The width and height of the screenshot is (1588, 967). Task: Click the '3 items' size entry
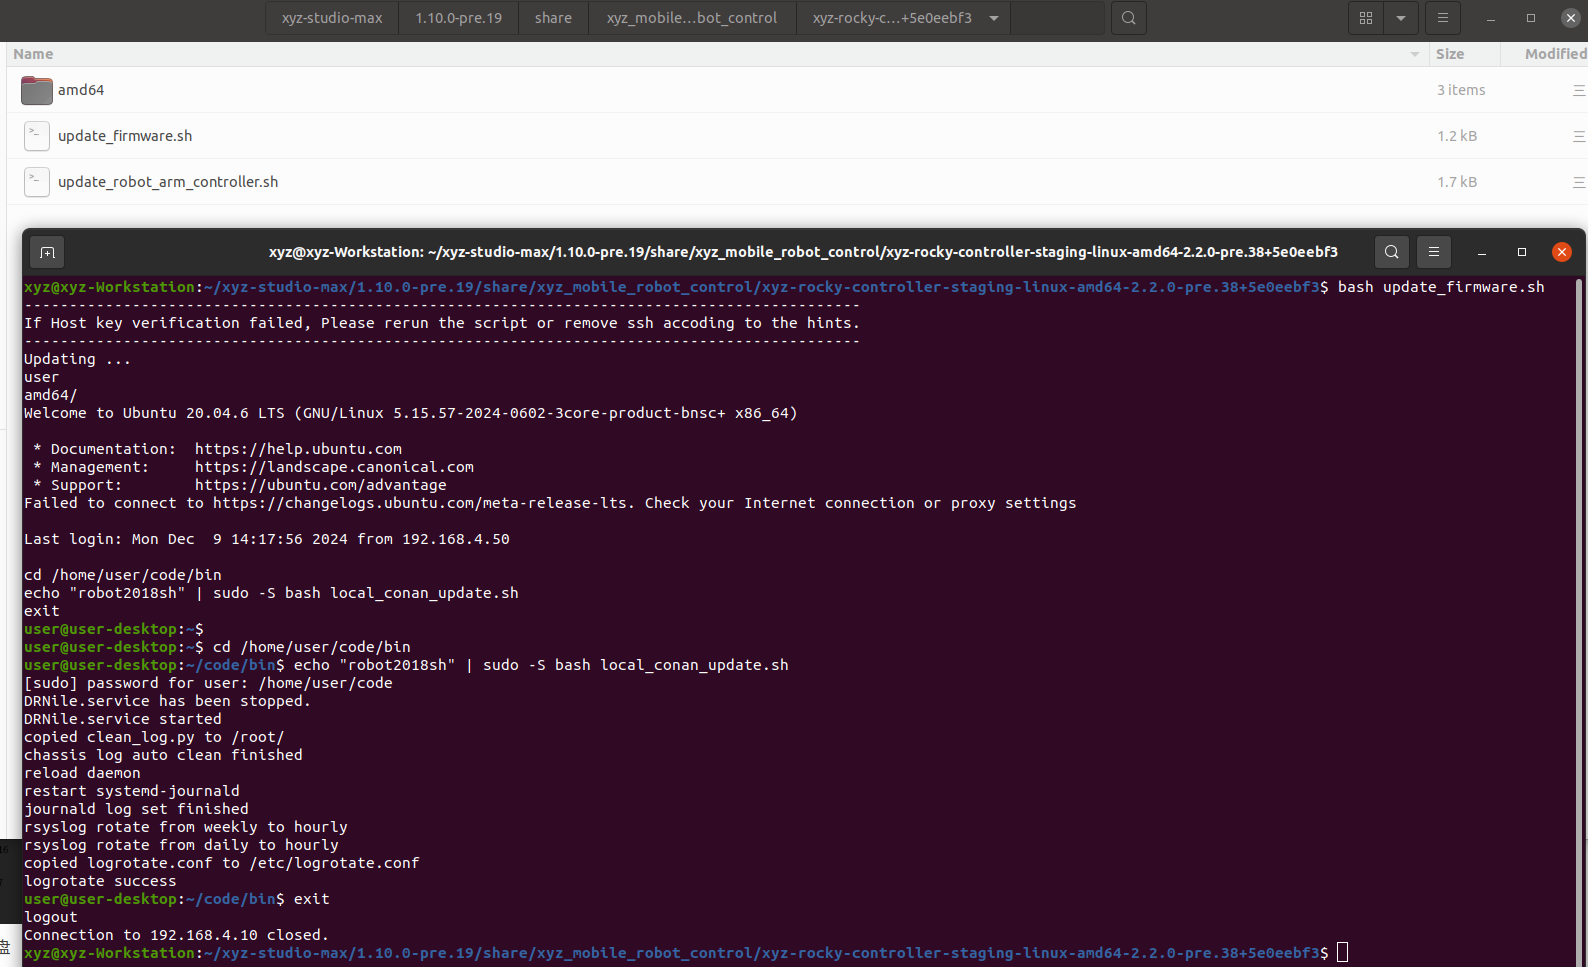[1461, 90]
